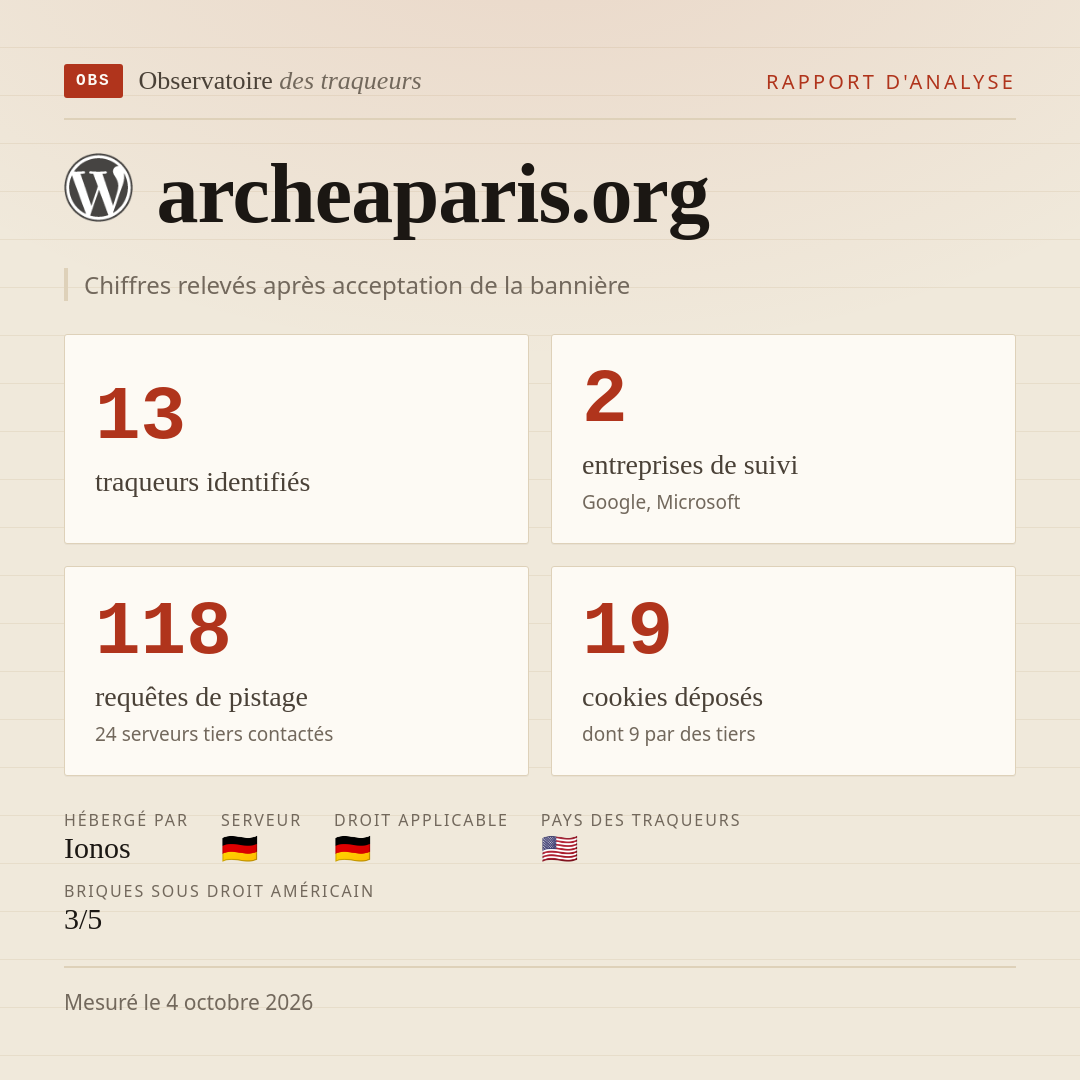This screenshot has width=1080, height=1080.
Task: Click the Google, Microsoft text
Action: pyautogui.click(x=661, y=502)
